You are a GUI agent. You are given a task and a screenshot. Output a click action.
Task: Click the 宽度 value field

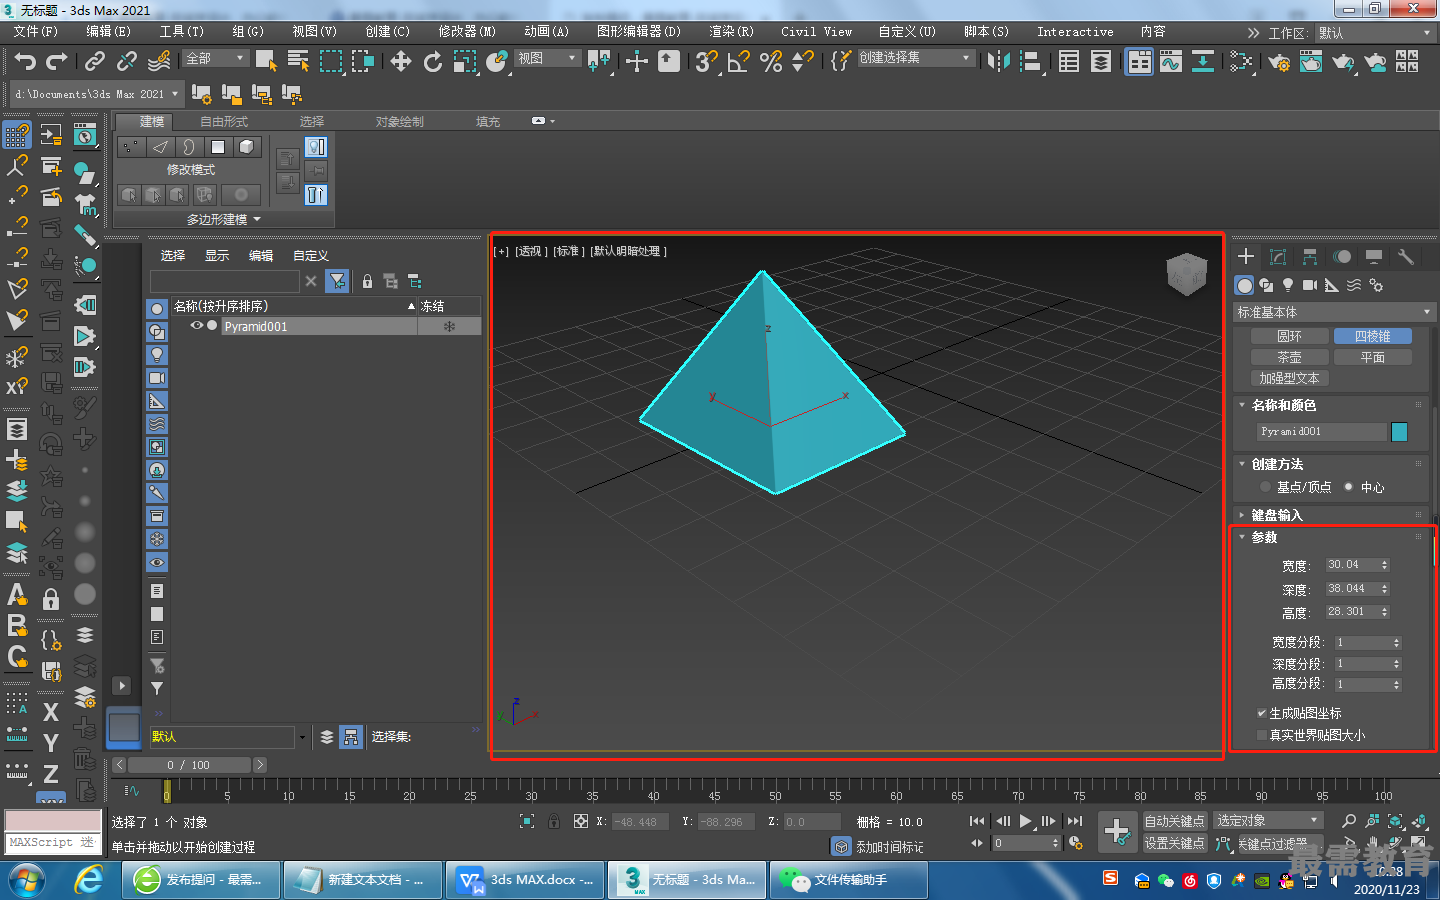point(1351,565)
